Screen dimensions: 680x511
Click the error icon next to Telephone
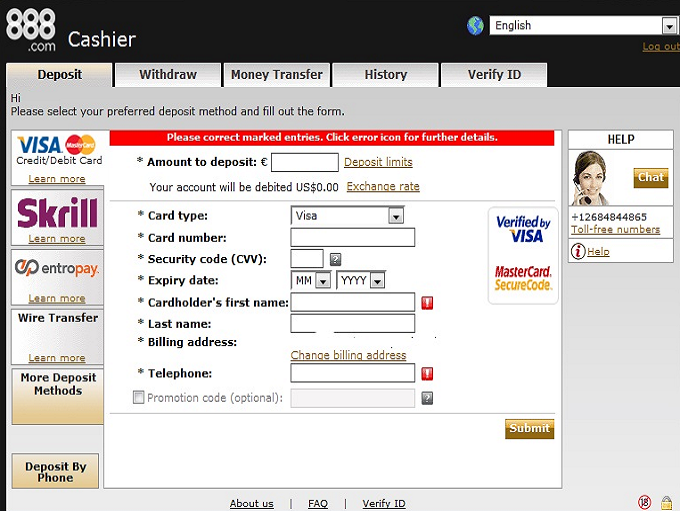tap(427, 373)
